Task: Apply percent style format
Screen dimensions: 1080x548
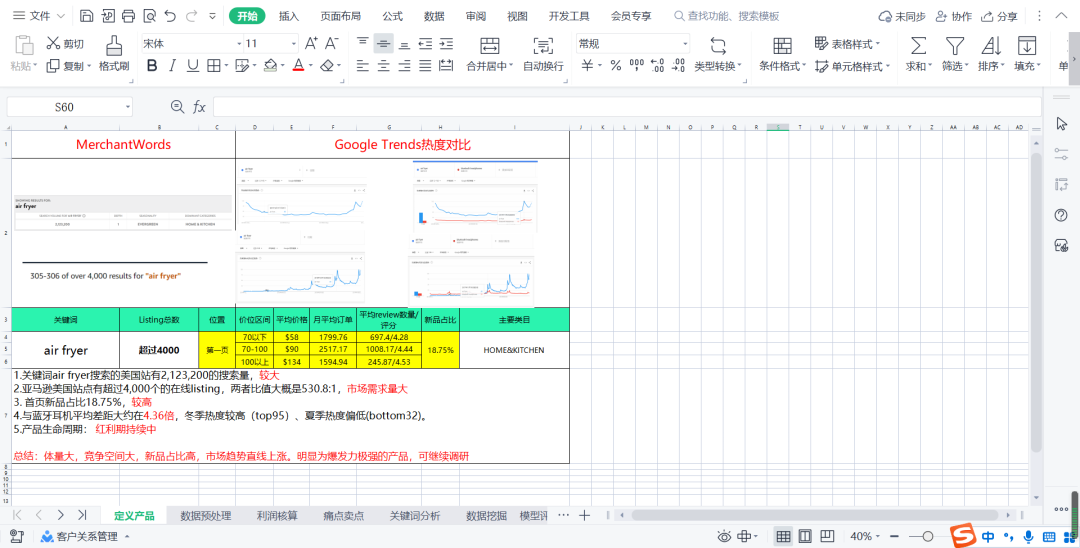Action: point(616,65)
